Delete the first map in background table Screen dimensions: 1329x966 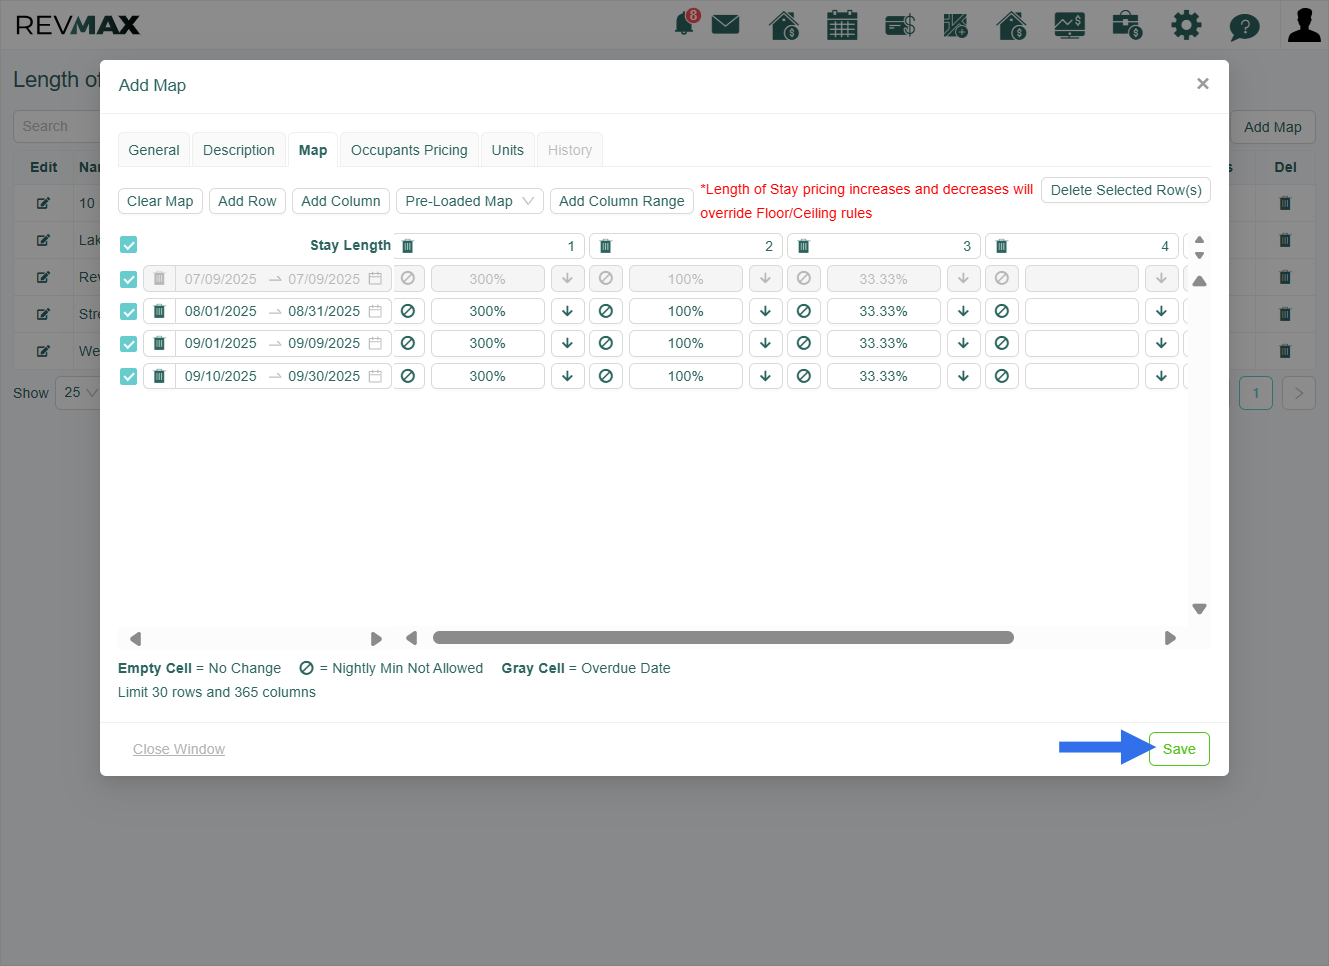click(1285, 203)
